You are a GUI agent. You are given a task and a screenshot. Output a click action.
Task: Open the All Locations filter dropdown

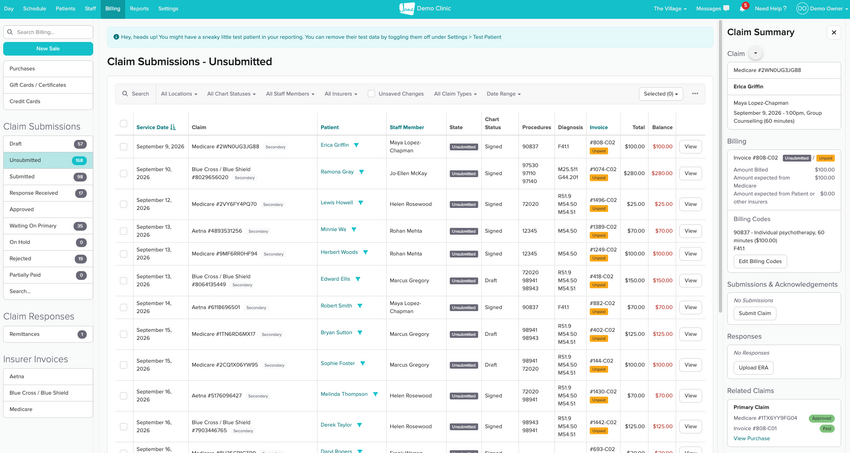[x=179, y=94]
